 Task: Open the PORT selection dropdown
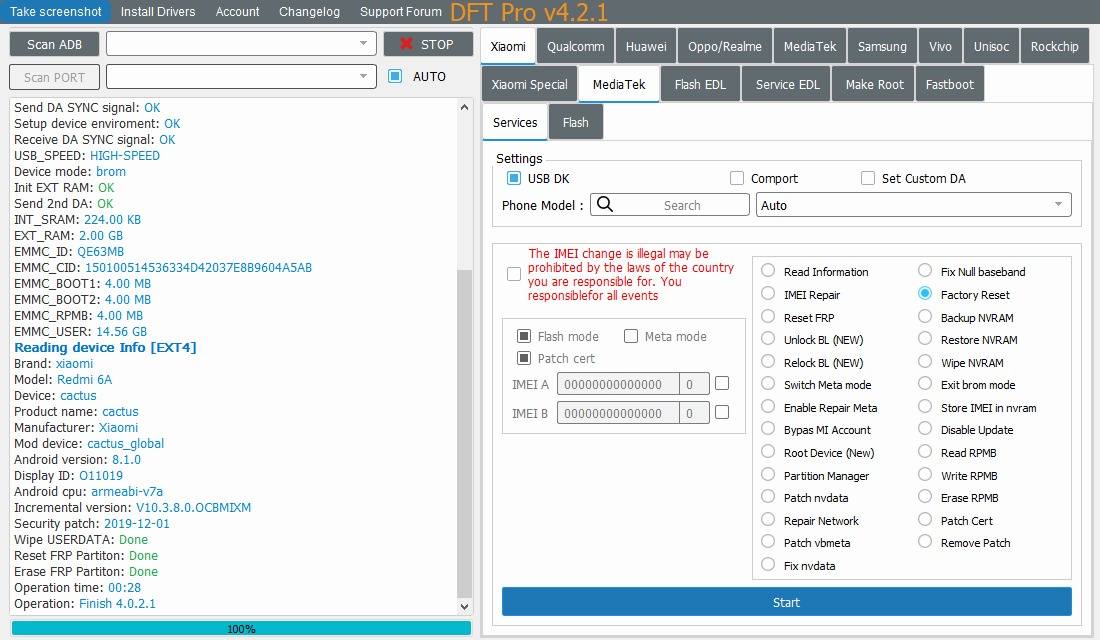pos(241,76)
